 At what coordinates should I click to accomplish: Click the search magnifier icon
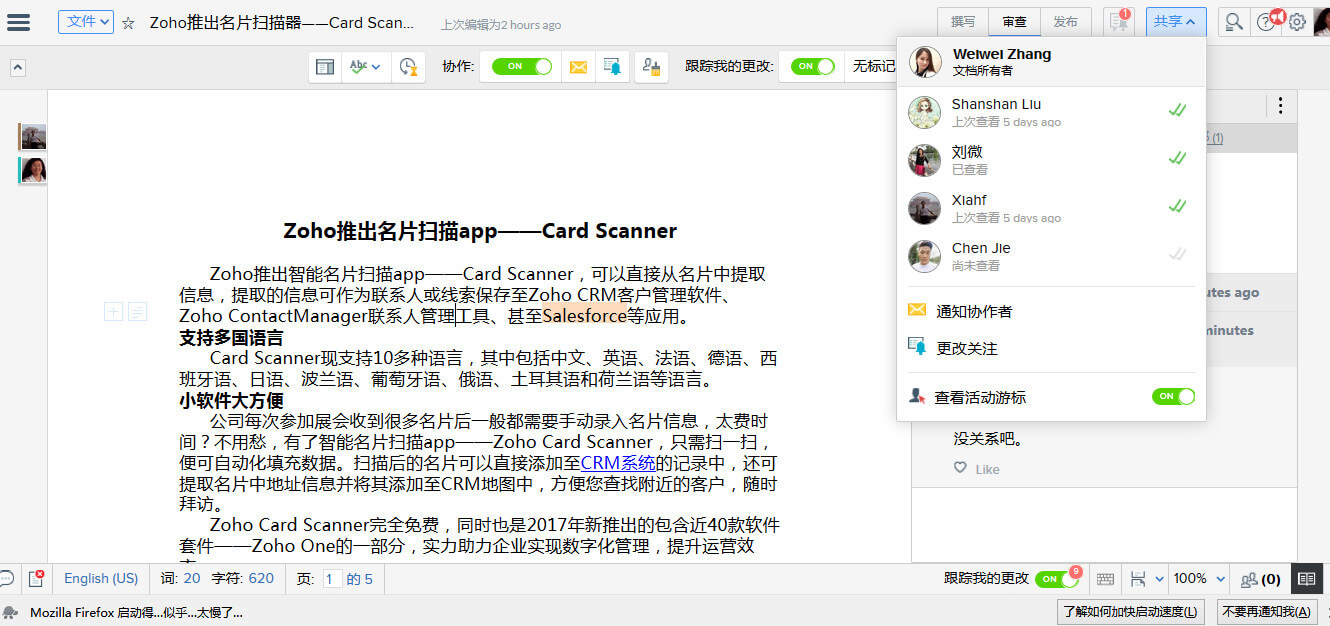pyautogui.click(x=1234, y=22)
